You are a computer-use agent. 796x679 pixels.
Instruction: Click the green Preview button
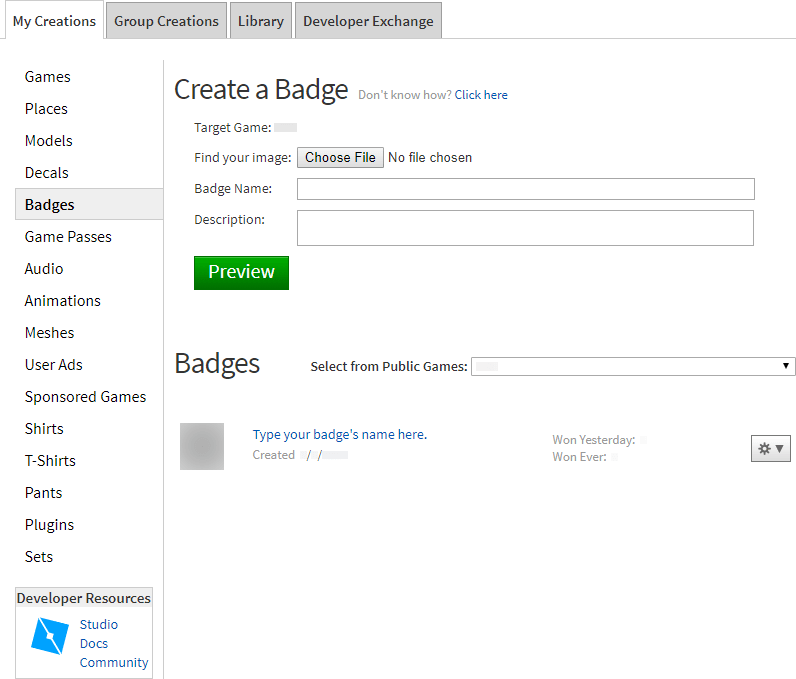(x=241, y=273)
